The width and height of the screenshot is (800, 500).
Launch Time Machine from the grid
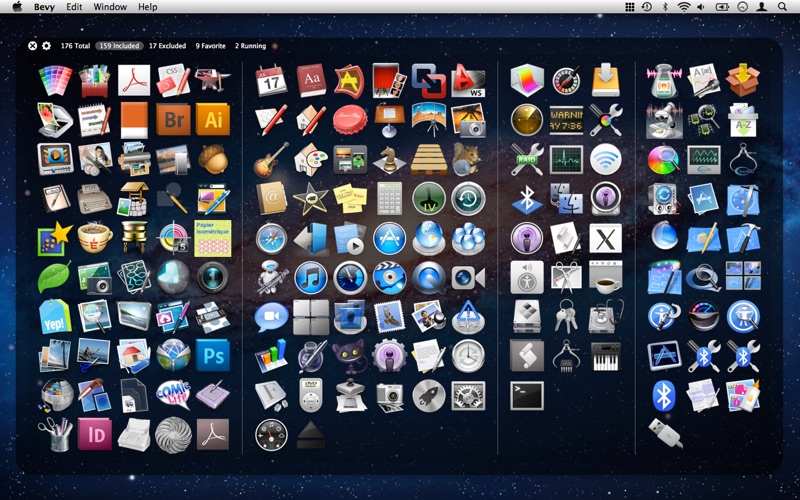[467, 198]
